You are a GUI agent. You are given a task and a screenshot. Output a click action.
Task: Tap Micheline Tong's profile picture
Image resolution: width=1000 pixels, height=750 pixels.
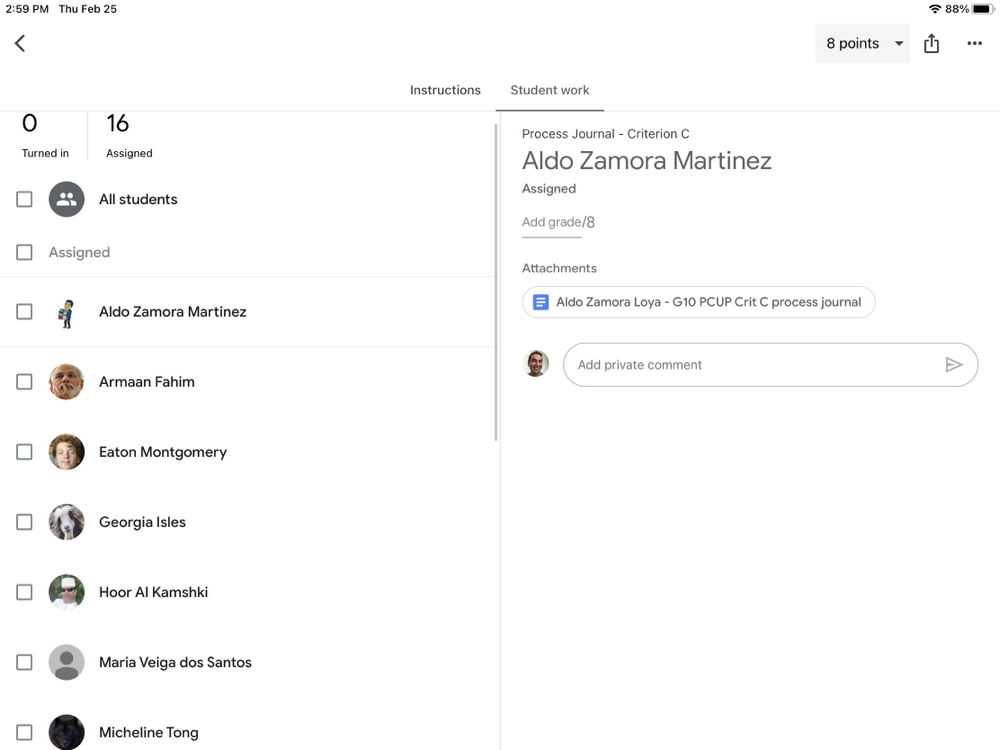(x=66, y=732)
